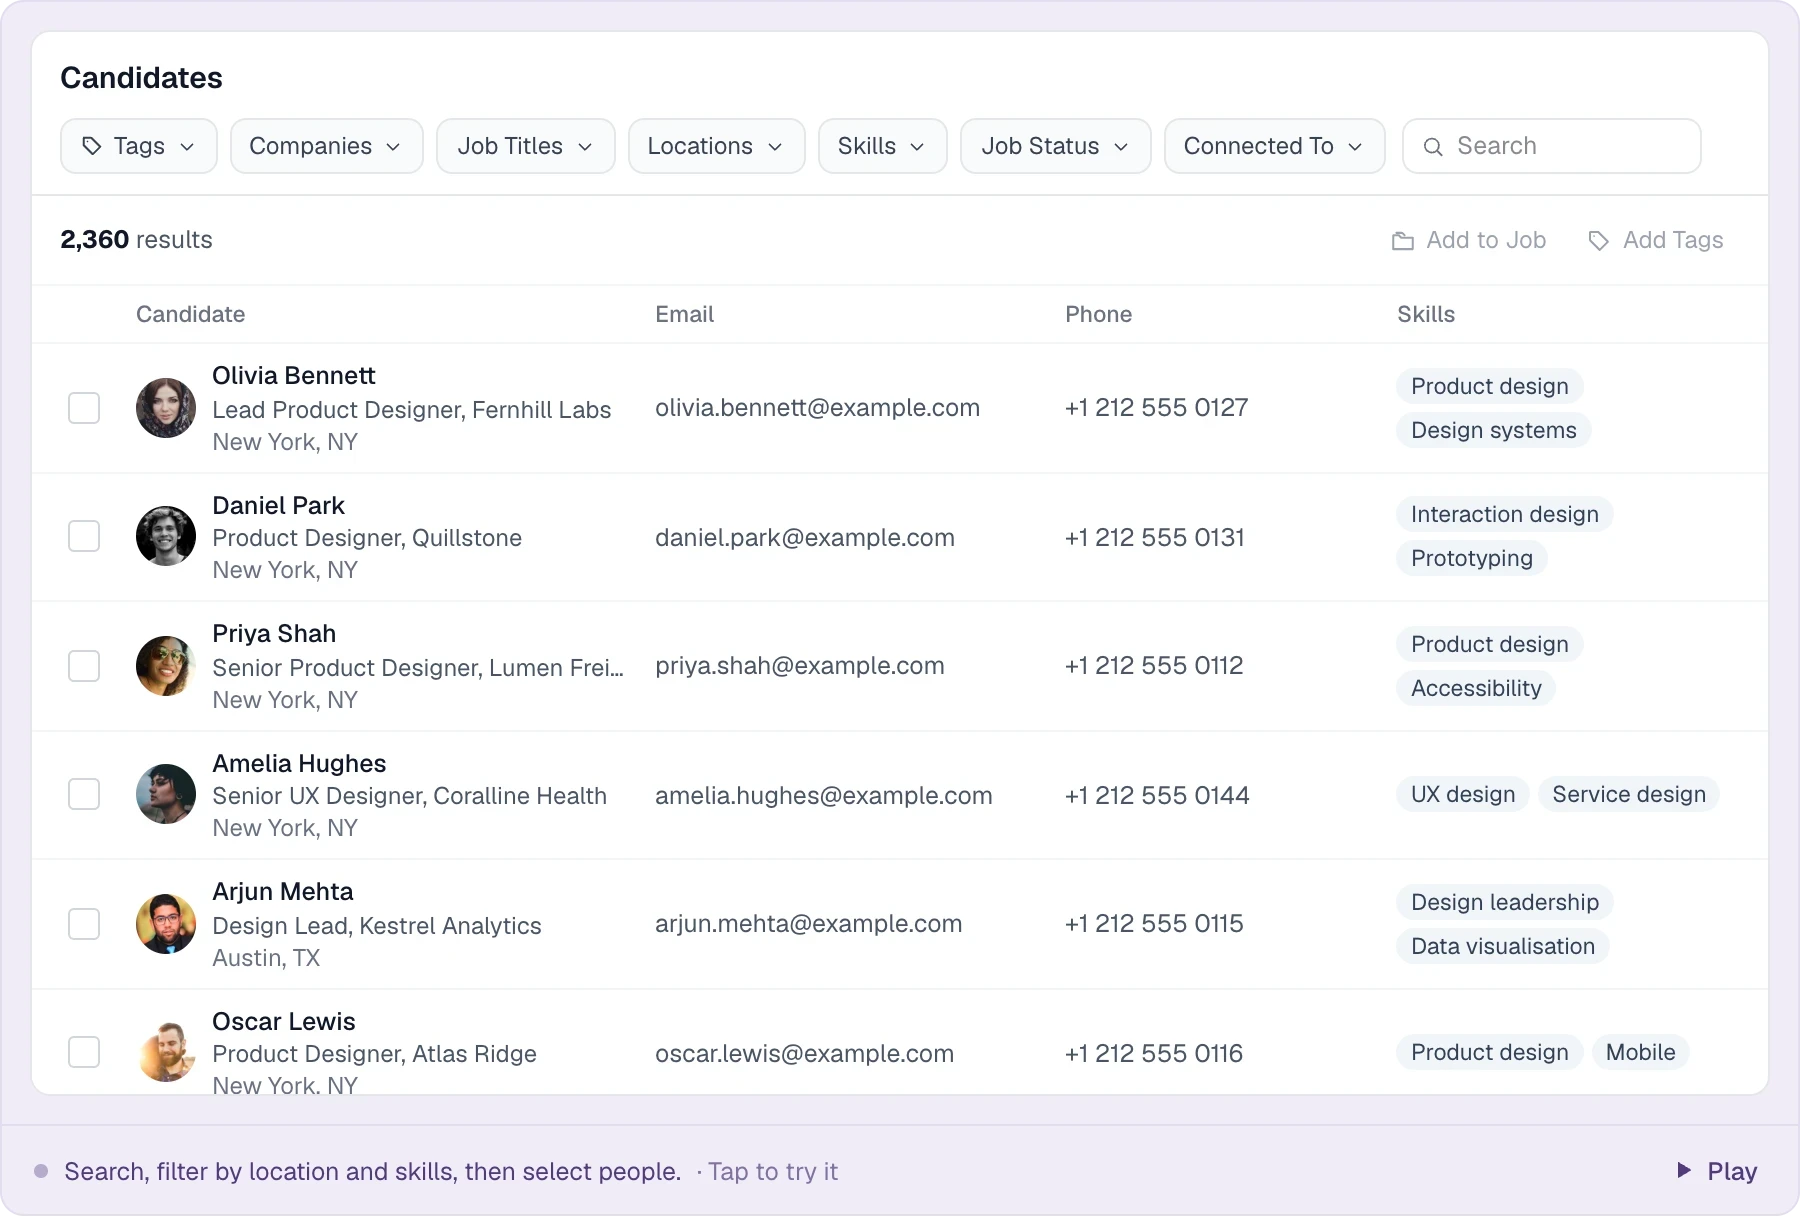Toggle the checkbox next to Arjun Mehta
The image size is (1800, 1218).
click(x=84, y=924)
